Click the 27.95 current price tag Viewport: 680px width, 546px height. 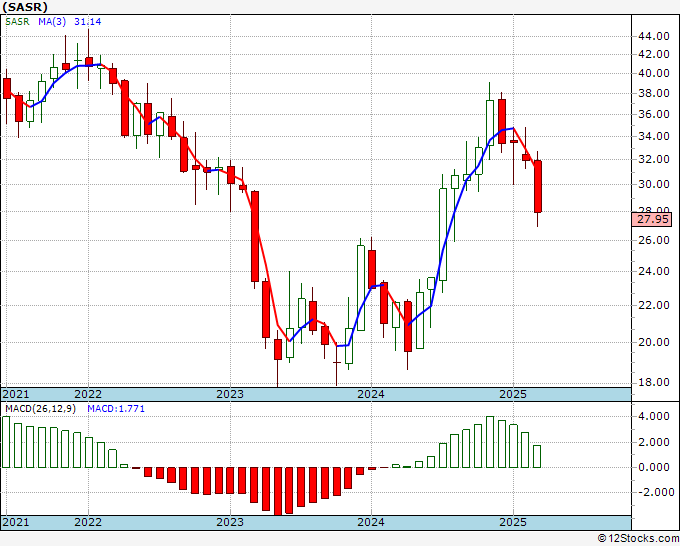pyautogui.click(x=653, y=219)
